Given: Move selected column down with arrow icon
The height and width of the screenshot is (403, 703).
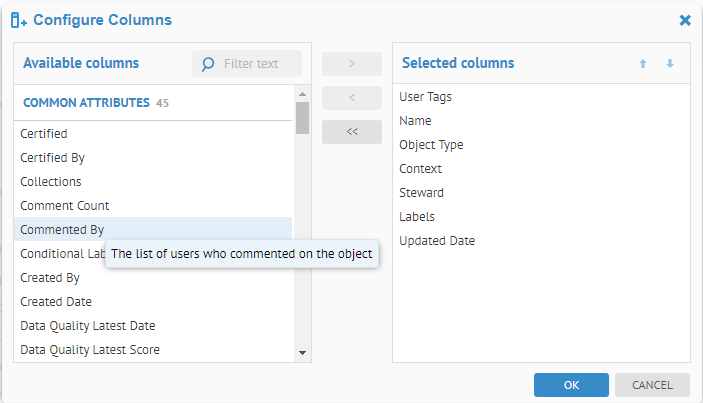Looking at the screenshot, I should coord(670,64).
